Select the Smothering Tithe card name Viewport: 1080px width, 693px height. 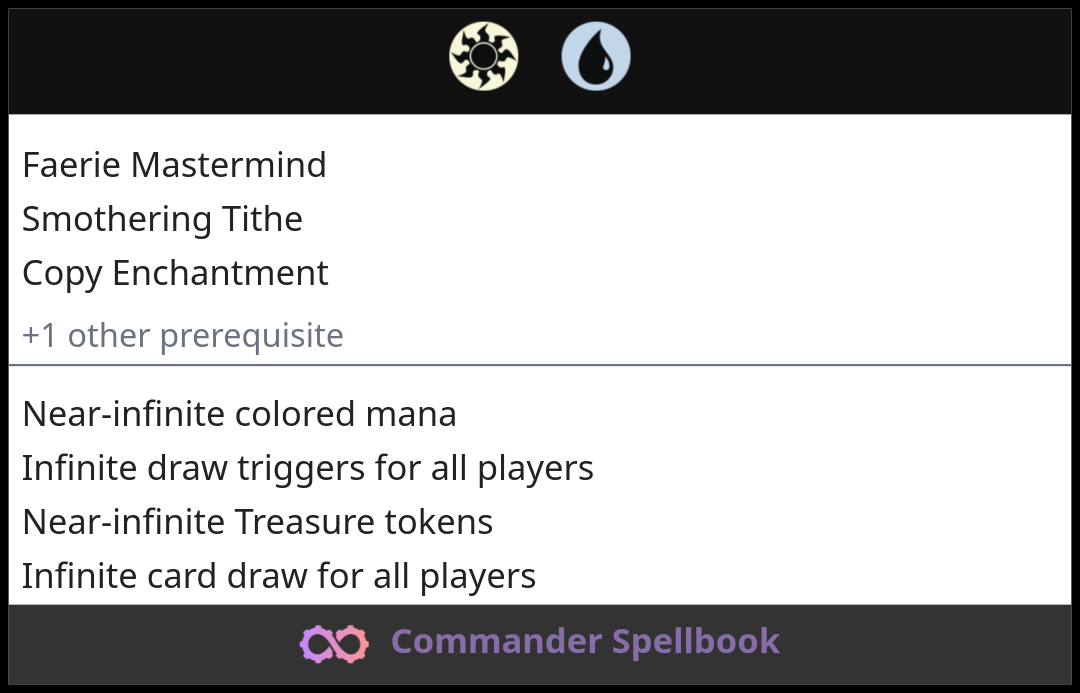pyautogui.click(x=163, y=219)
